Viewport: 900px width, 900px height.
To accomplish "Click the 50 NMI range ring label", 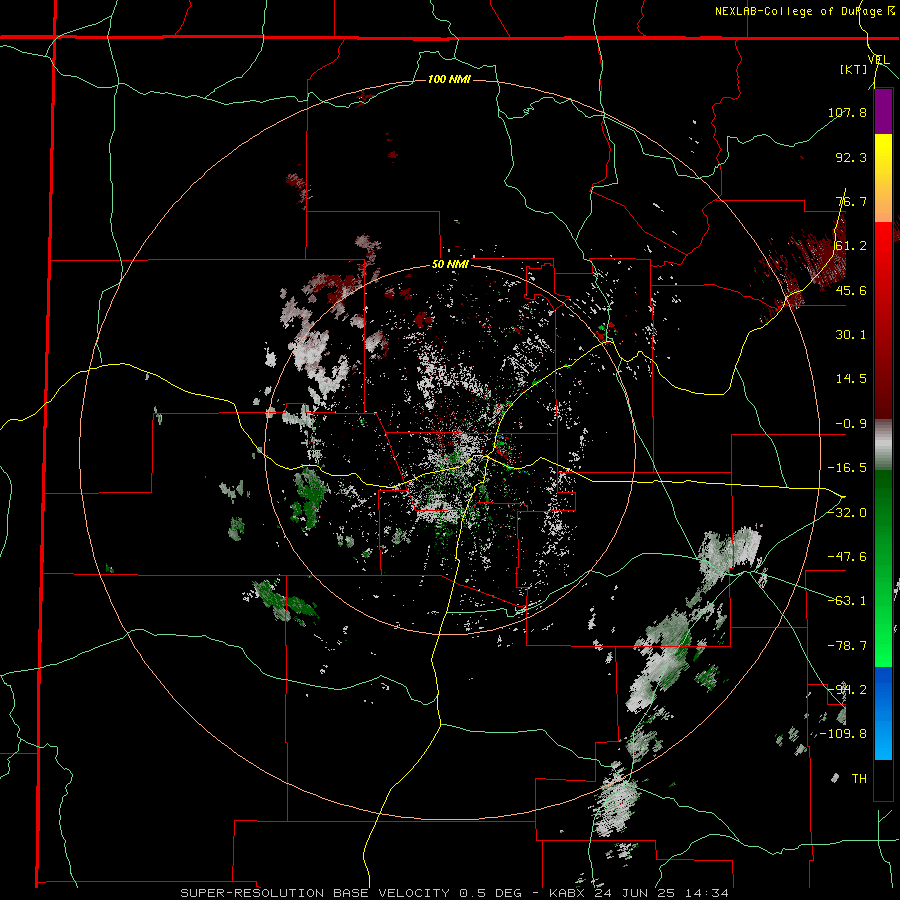I will 450,265.
